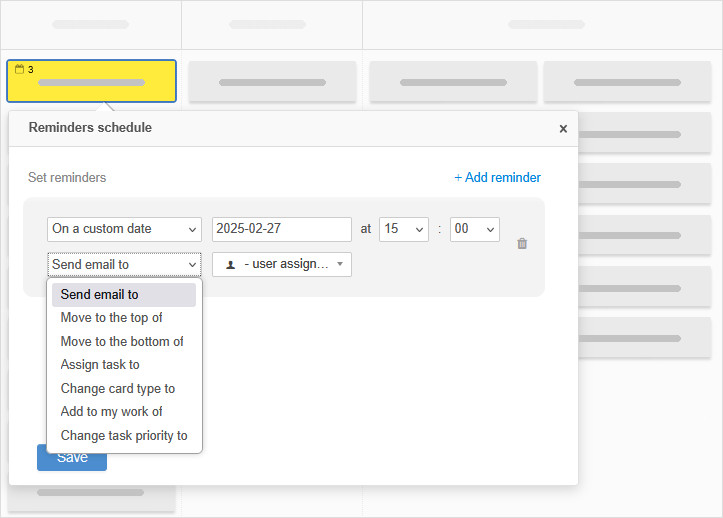This screenshot has height=518, width=723.
Task: Save the reminder settings
Action: (x=72, y=457)
